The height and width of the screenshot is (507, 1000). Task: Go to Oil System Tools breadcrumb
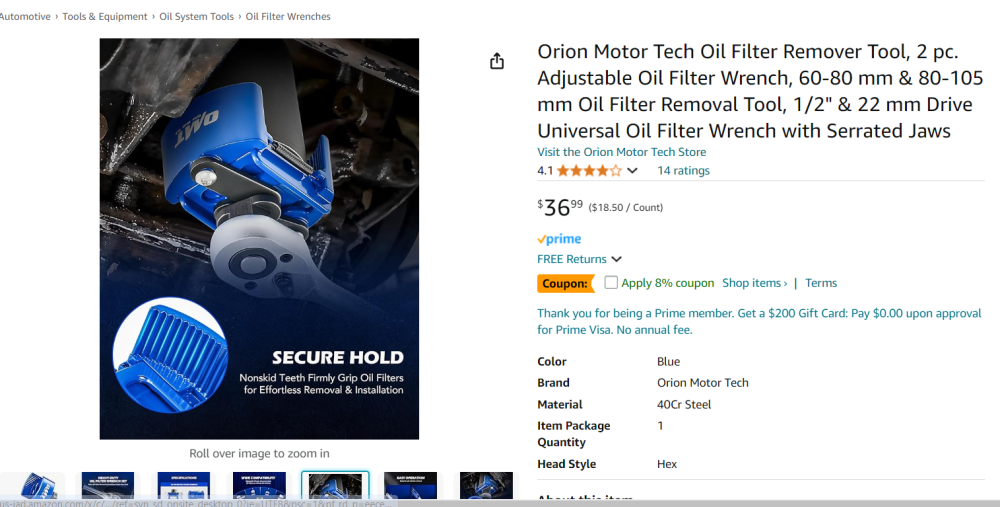(x=196, y=17)
